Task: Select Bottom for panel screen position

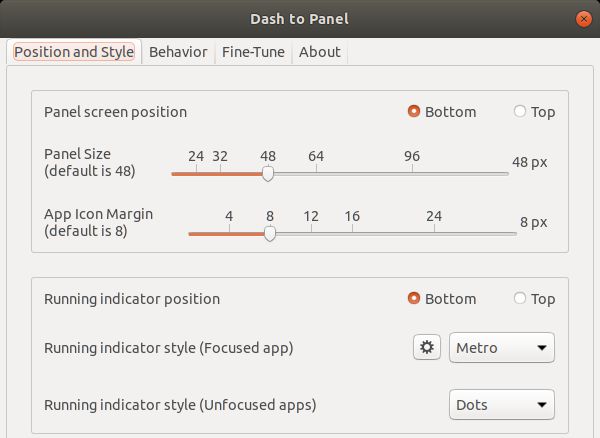Action: coord(442,112)
